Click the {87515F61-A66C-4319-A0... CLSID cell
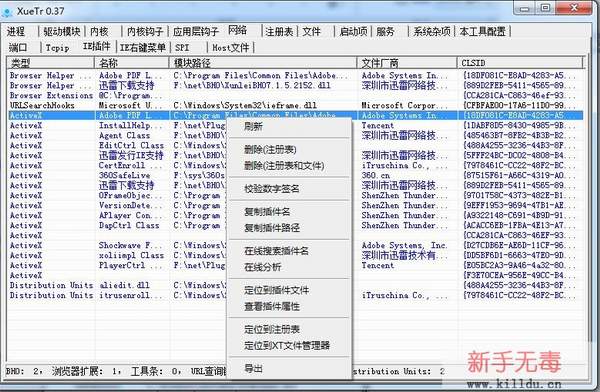600x392 pixels. coord(519,175)
